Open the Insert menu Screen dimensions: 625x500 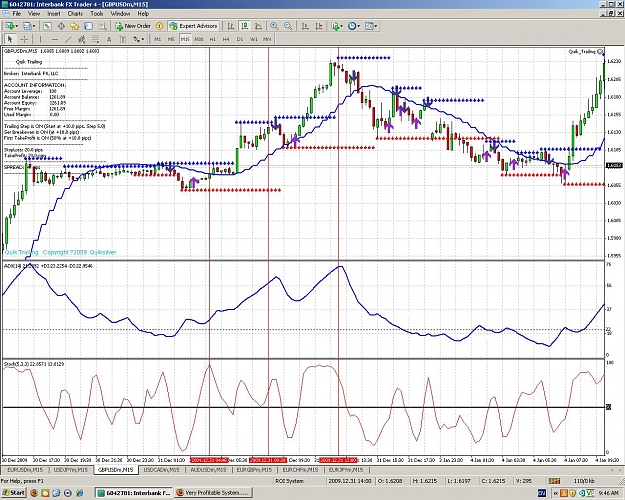[54, 14]
